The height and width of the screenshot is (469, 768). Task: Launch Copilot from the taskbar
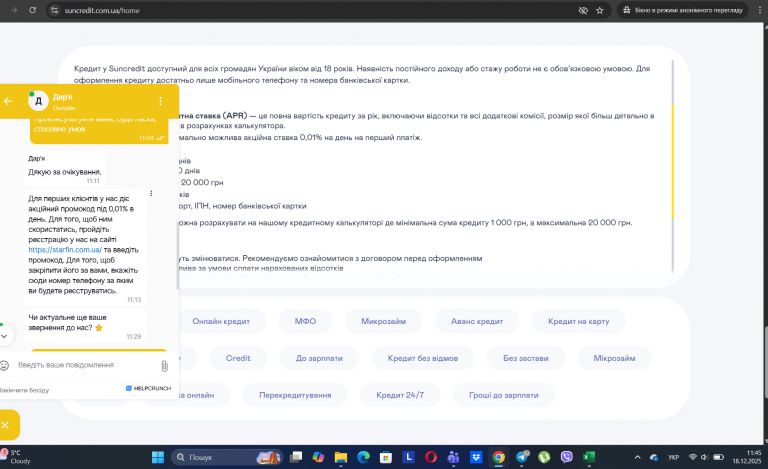pyautogui.click(x=318, y=457)
